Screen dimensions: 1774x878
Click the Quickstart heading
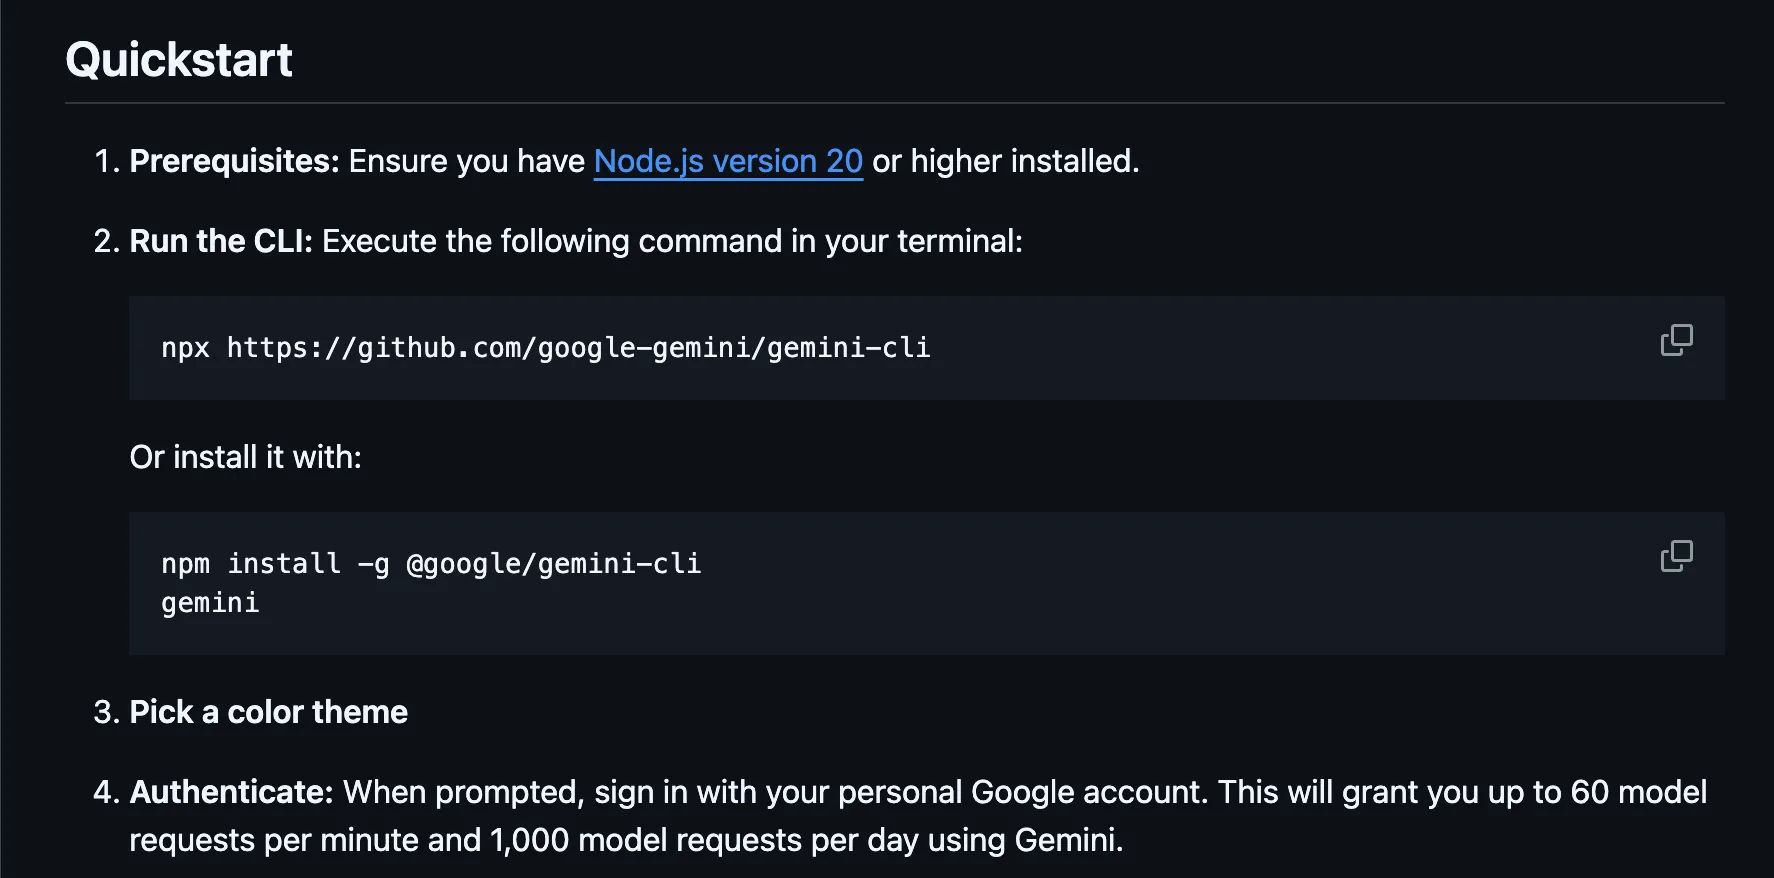[x=179, y=59]
